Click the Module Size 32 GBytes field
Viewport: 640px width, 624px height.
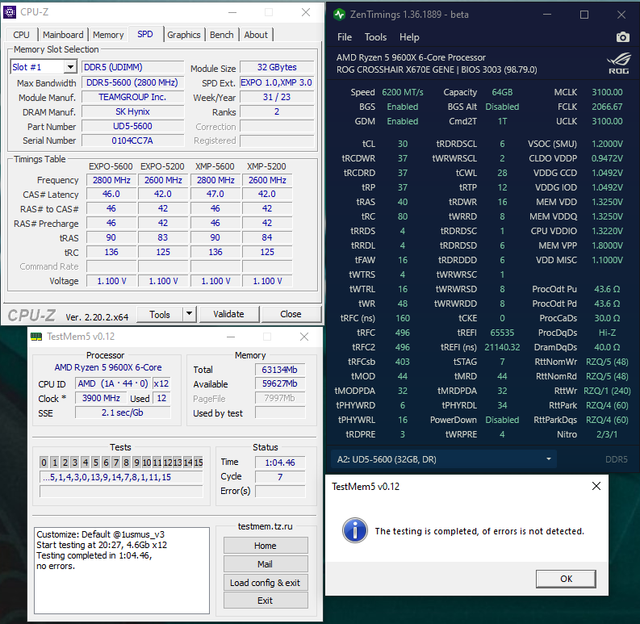(x=277, y=67)
